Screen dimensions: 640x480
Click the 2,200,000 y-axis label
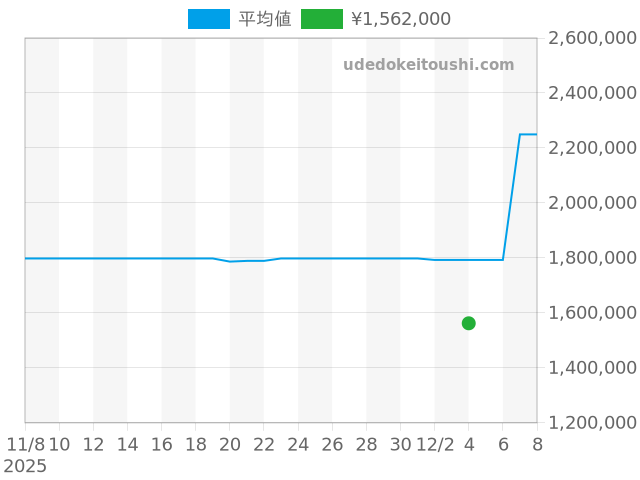[x=593, y=148]
